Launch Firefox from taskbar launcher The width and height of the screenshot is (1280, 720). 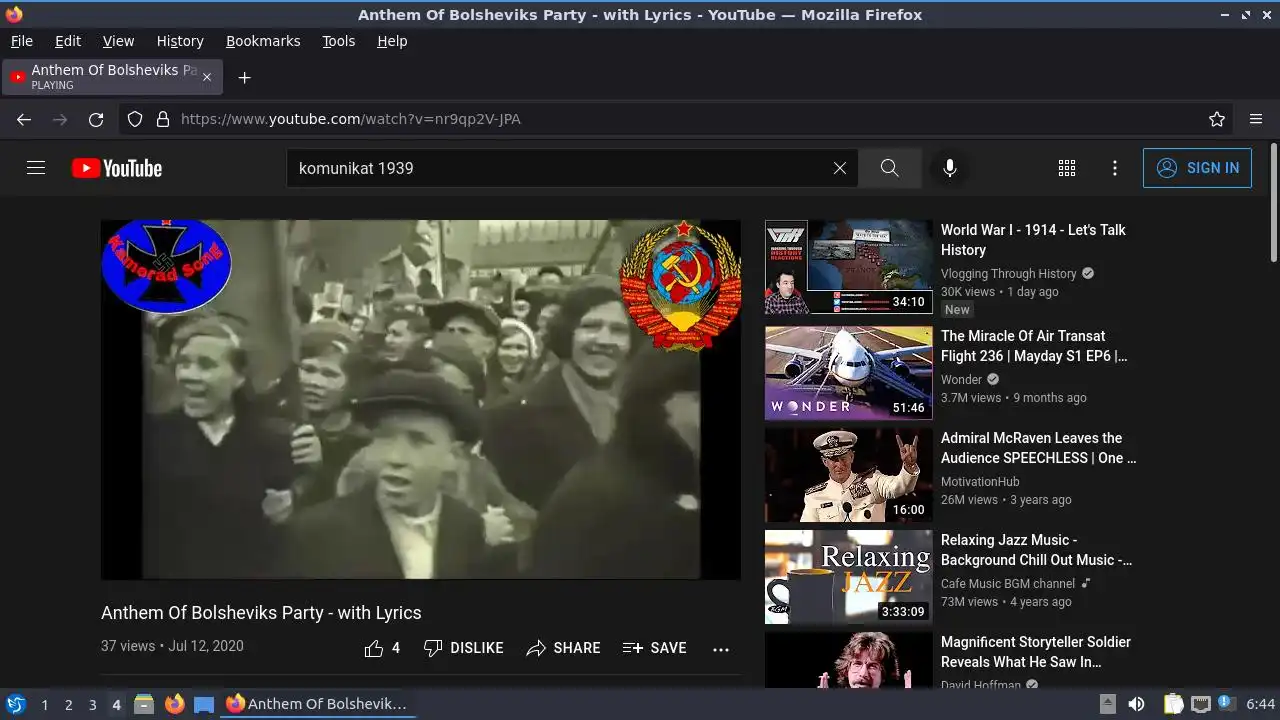[x=174, y=704]
